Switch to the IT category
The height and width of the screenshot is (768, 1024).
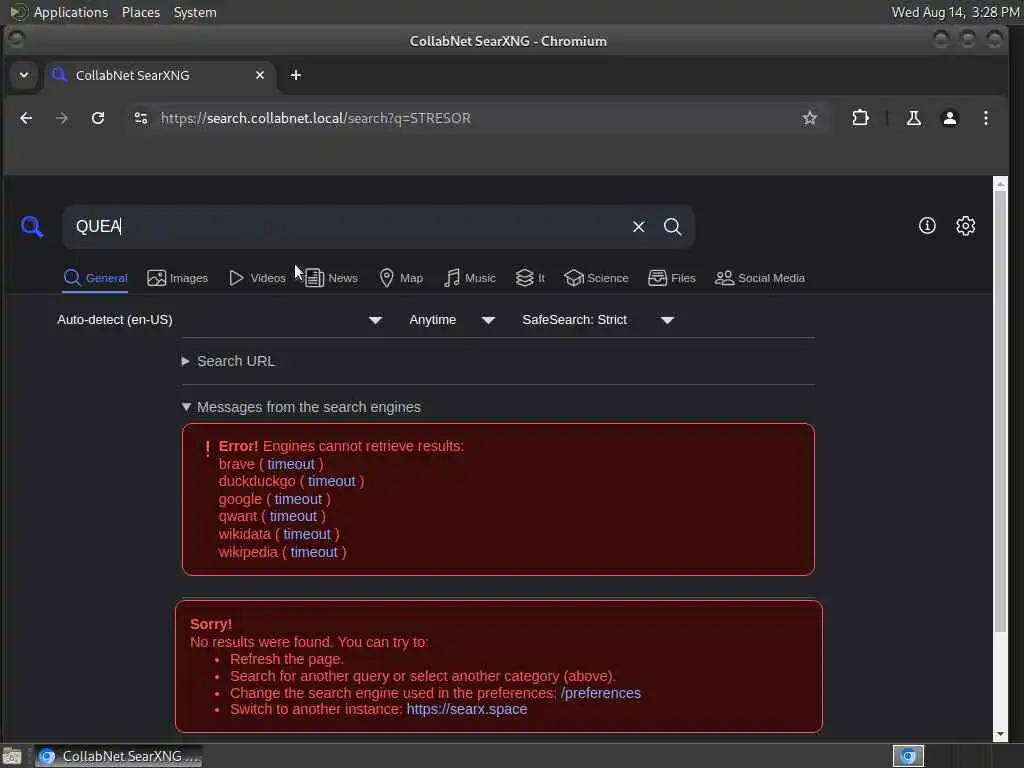[x=530, y=278]
